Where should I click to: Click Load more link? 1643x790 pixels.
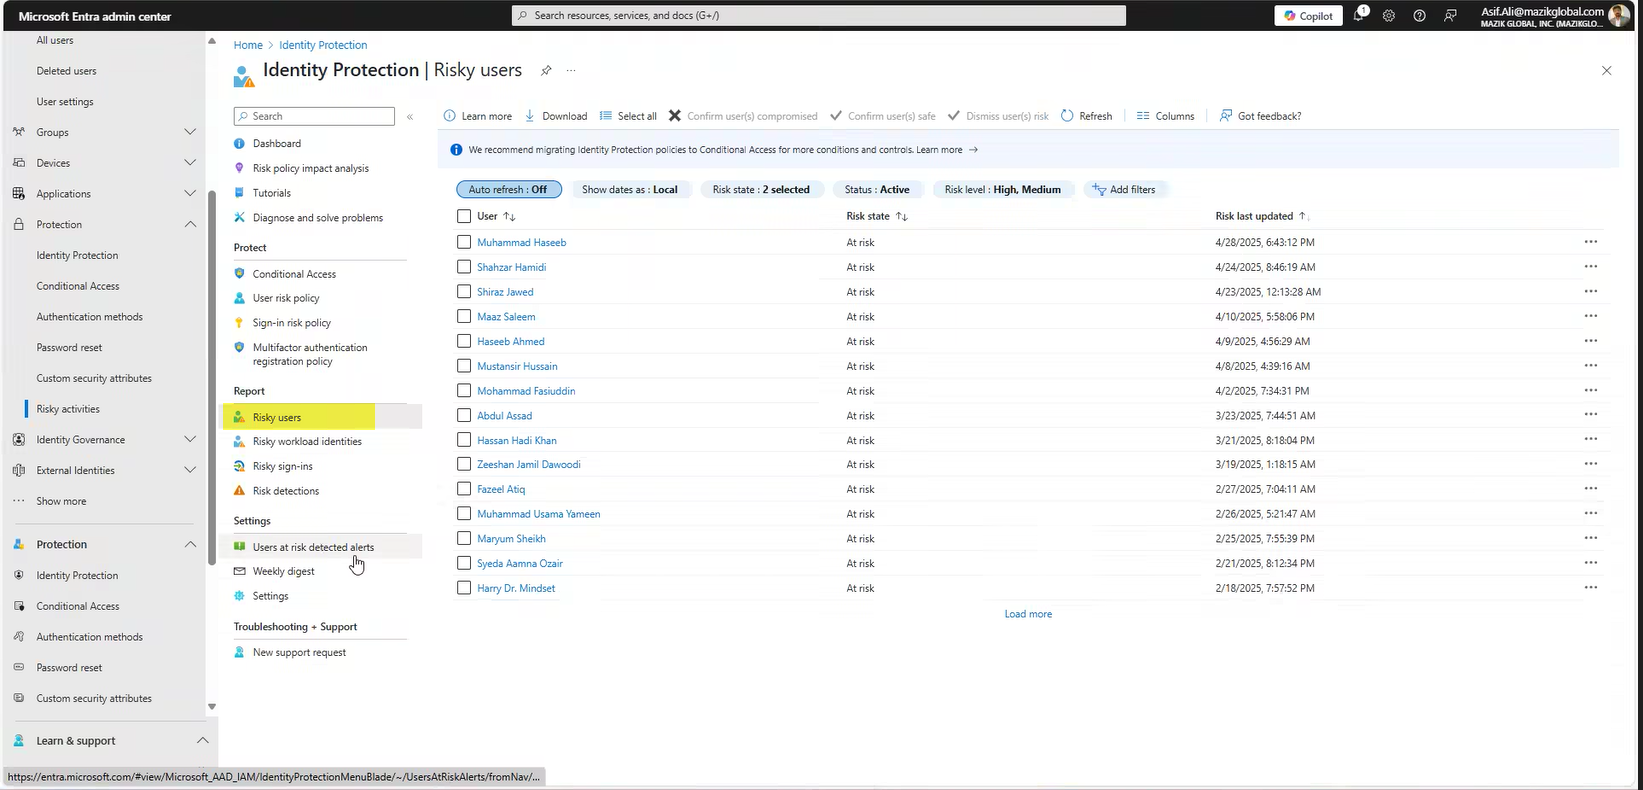point(1028,614)
